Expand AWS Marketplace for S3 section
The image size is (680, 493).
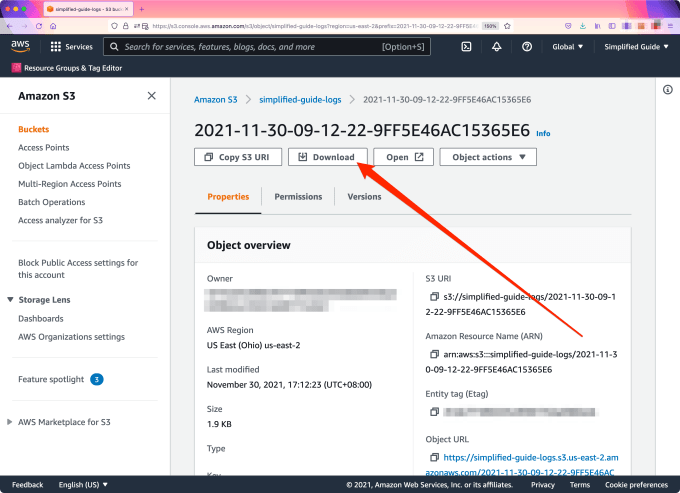point(10,422)
